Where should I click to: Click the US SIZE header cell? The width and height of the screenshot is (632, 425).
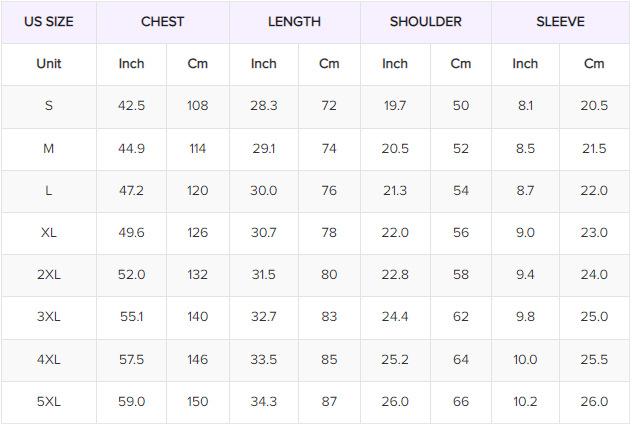point(48,21)
